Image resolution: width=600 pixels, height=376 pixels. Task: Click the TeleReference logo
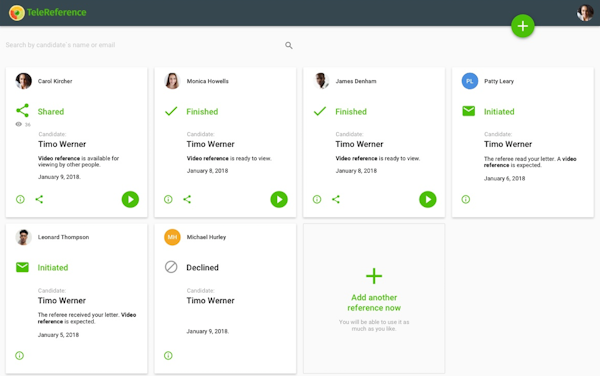click(x=48, y=13)
